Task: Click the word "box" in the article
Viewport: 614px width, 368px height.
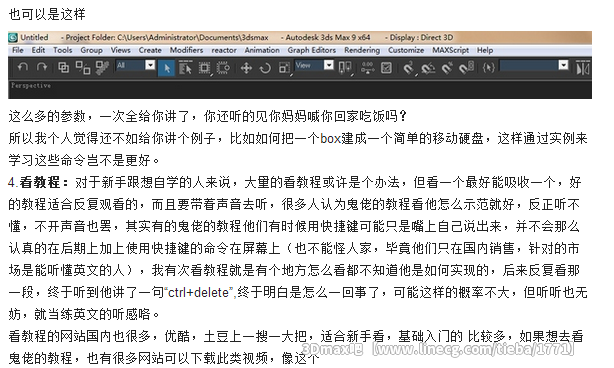Action: pyautogui.click(x=330, y=138)
